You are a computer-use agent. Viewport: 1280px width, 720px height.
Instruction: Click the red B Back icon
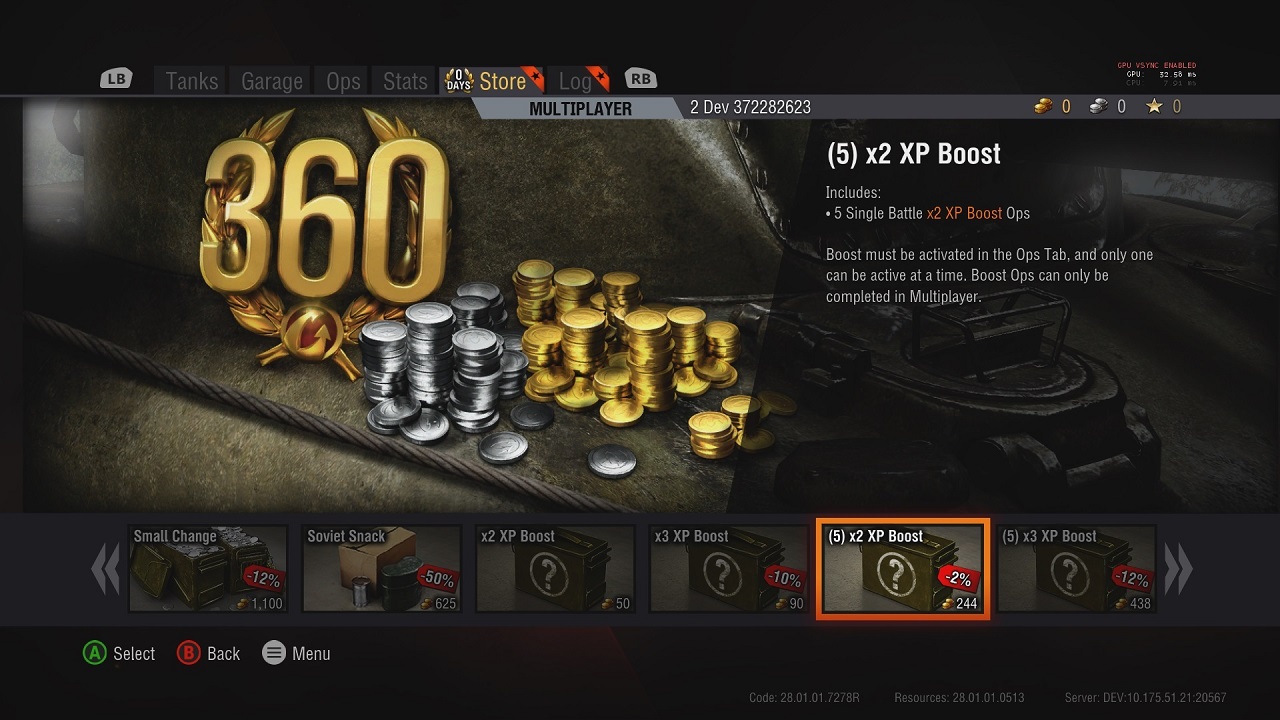tap(188, 653)
